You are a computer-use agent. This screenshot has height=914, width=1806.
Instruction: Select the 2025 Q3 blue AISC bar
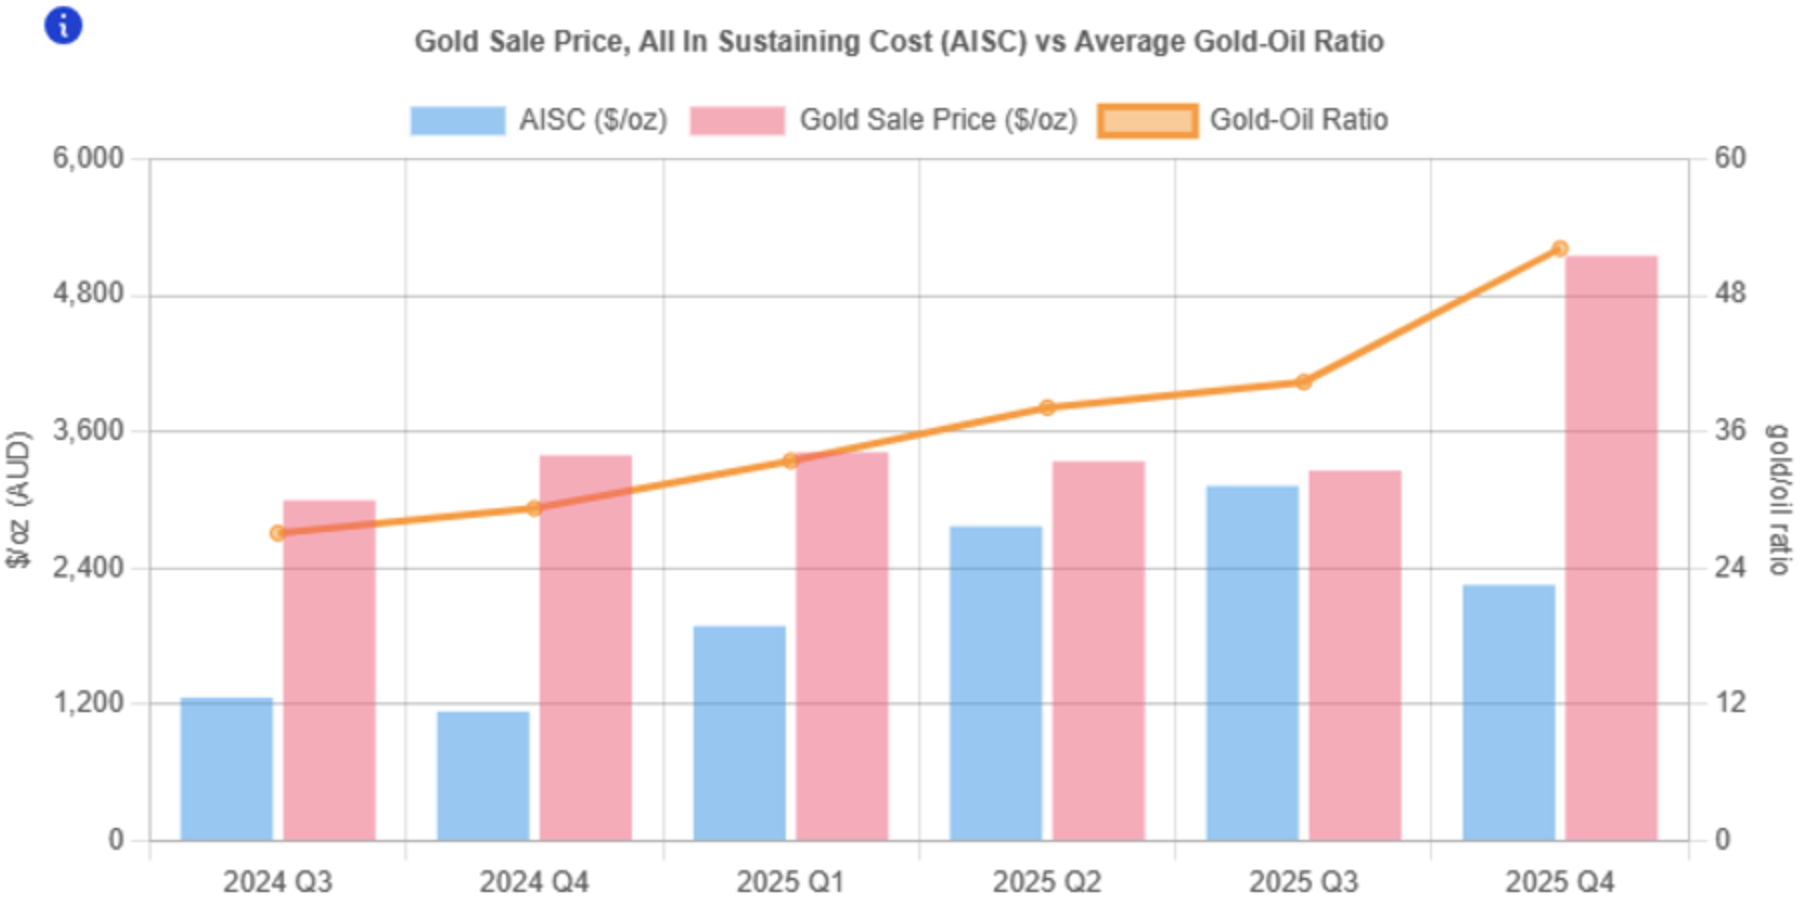click(x=1252, y=662)
